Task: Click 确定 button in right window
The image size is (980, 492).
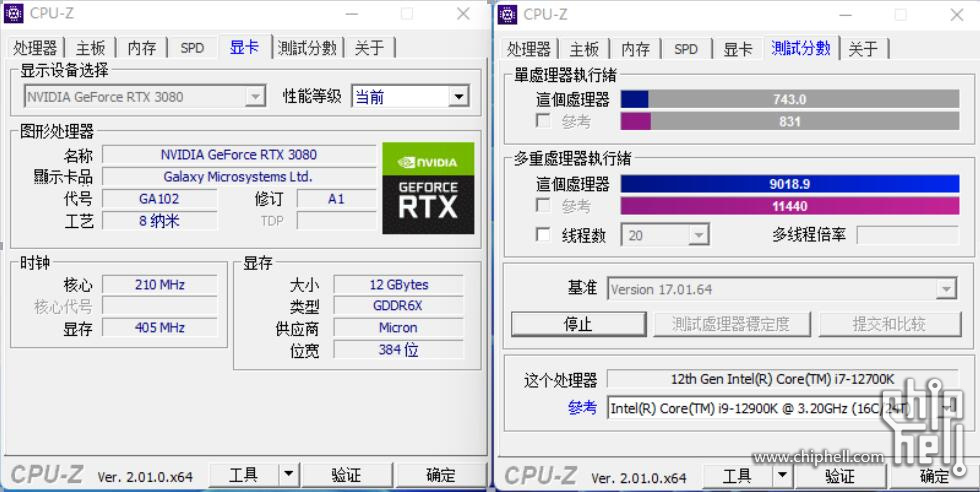Action: coord(935,476)
